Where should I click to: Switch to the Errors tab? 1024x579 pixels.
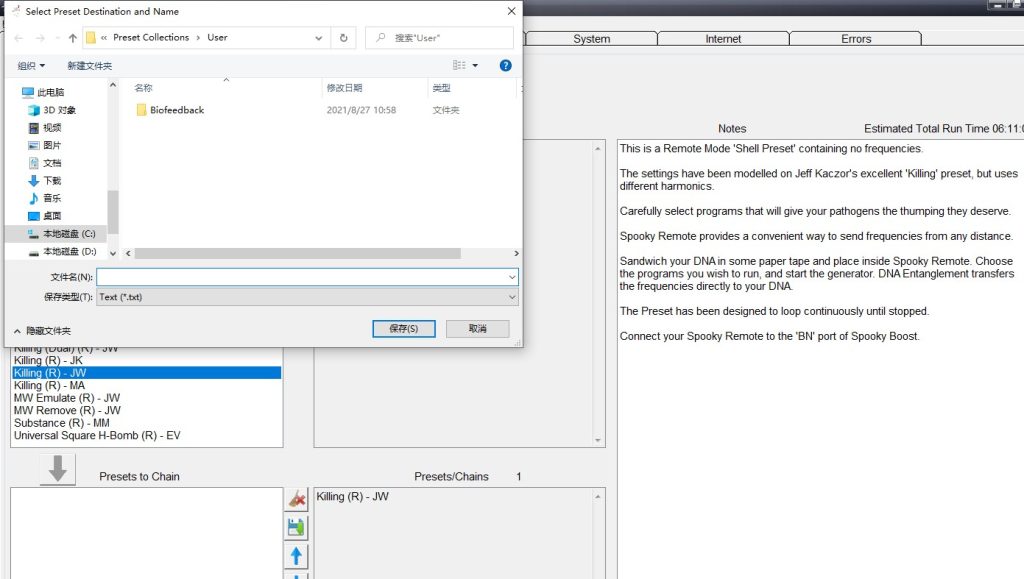(856, 39)
